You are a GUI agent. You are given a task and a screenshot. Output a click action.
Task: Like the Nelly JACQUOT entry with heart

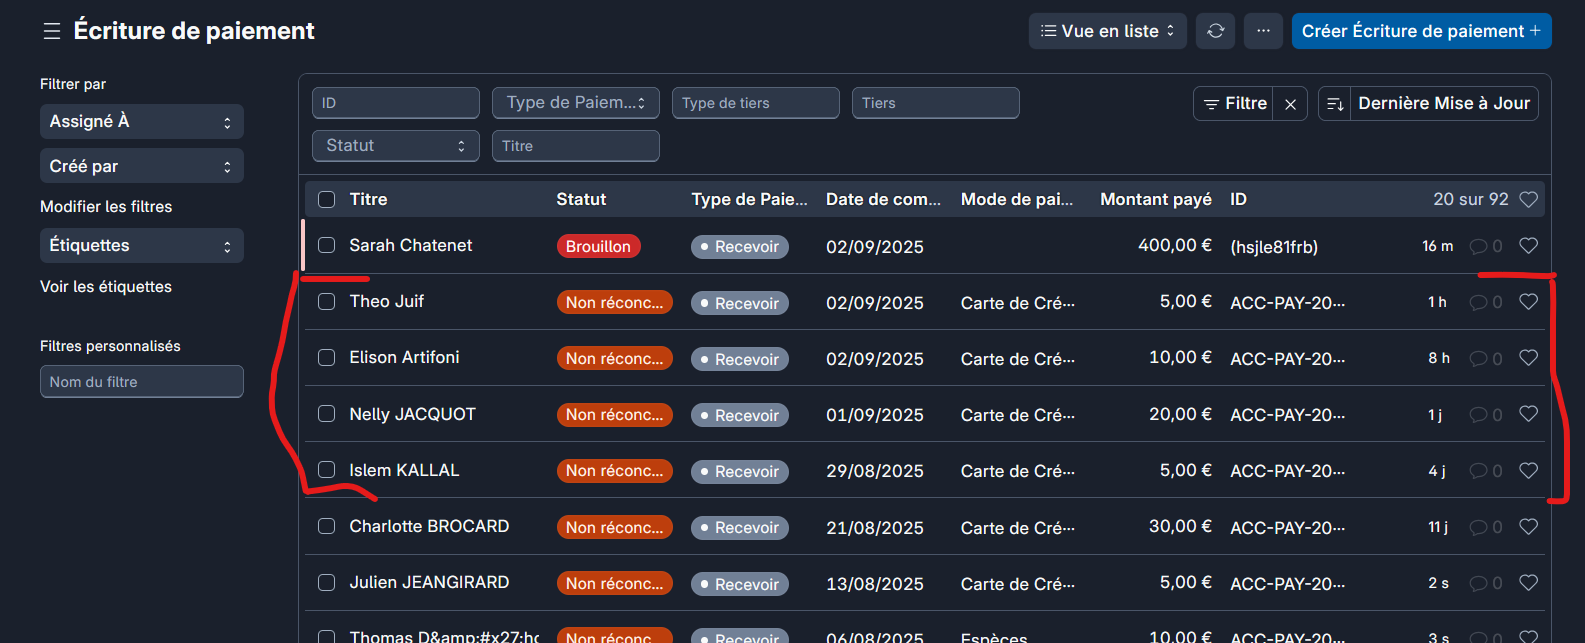click(1528, 414)
